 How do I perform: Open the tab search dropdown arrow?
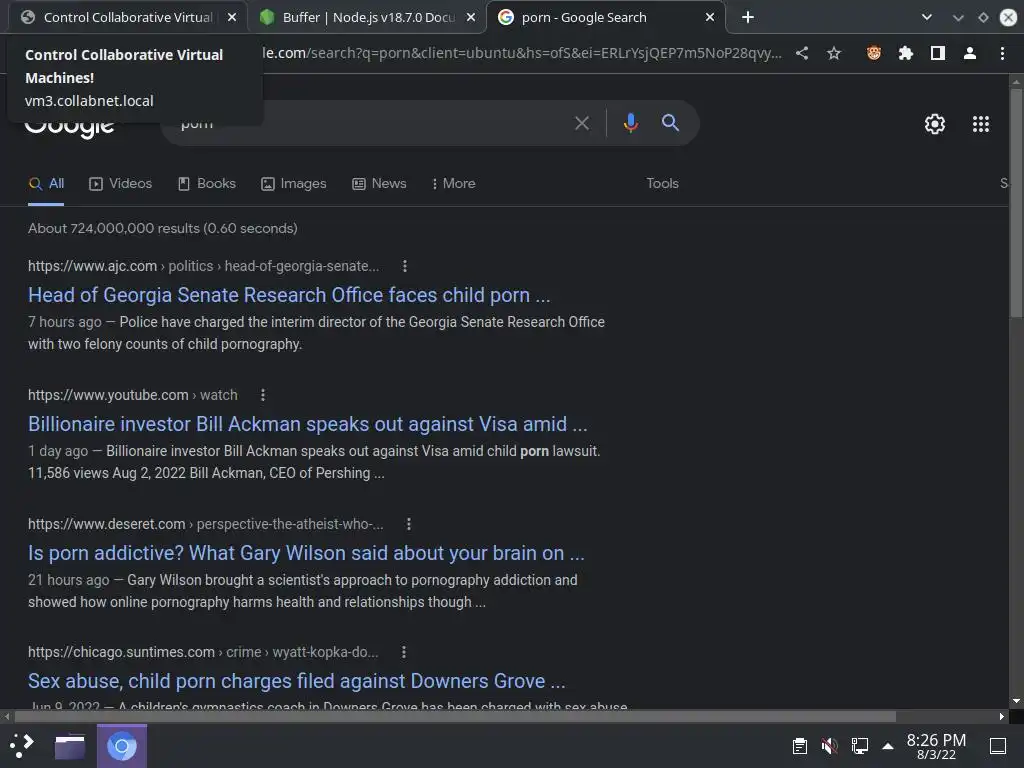926,18
